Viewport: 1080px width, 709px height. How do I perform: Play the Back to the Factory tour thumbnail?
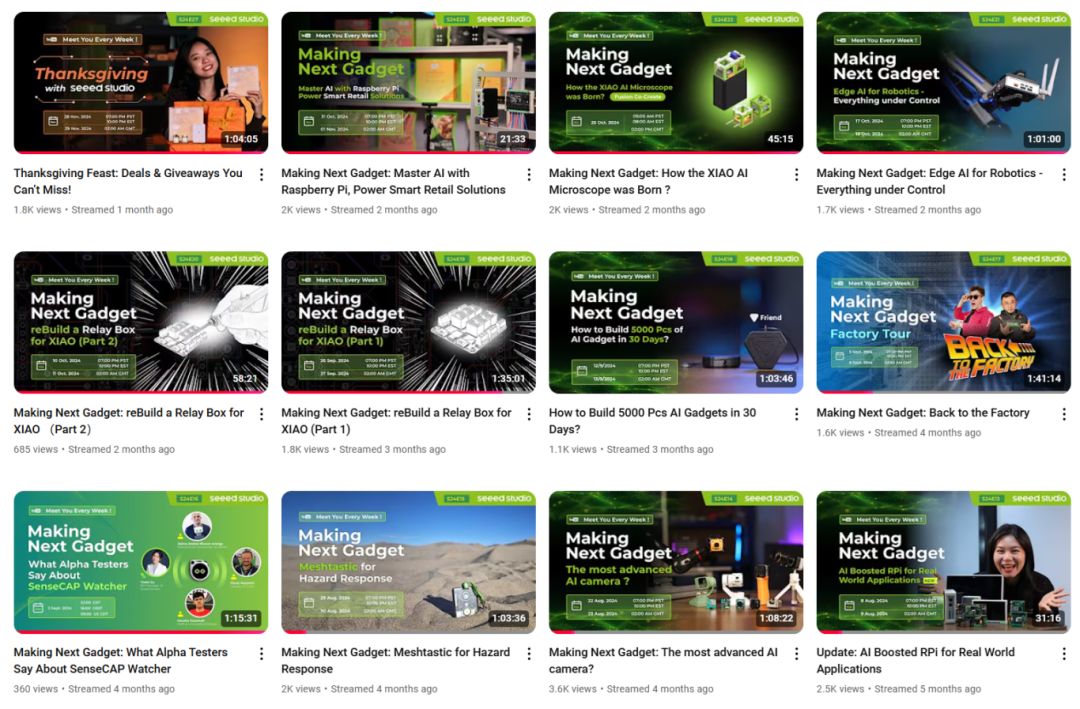[943, 322]
